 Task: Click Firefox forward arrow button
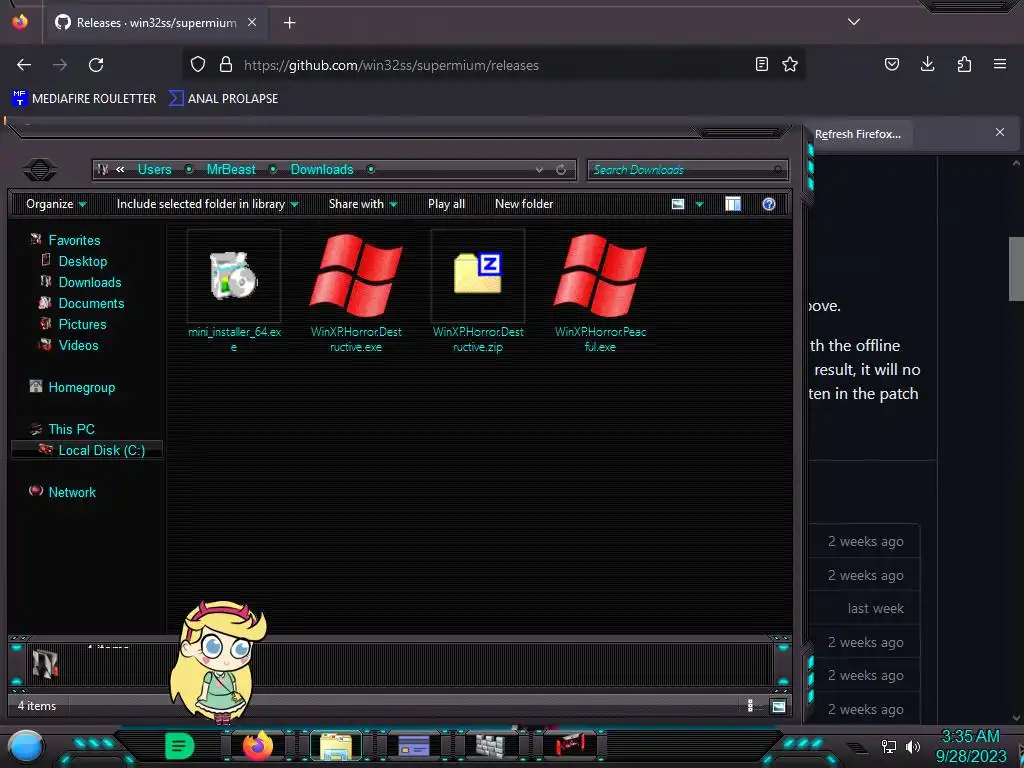point(60,65)
